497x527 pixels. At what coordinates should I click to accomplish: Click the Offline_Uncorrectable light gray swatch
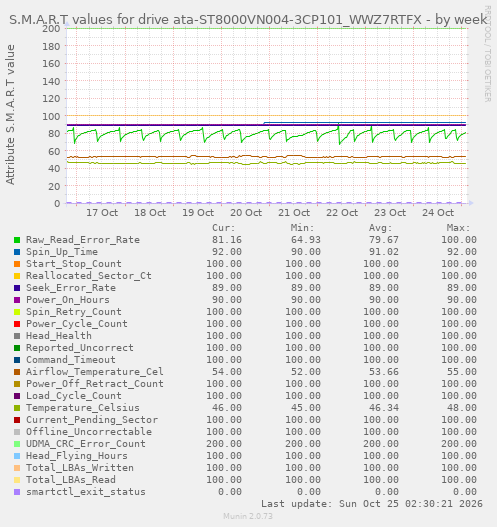17,432
